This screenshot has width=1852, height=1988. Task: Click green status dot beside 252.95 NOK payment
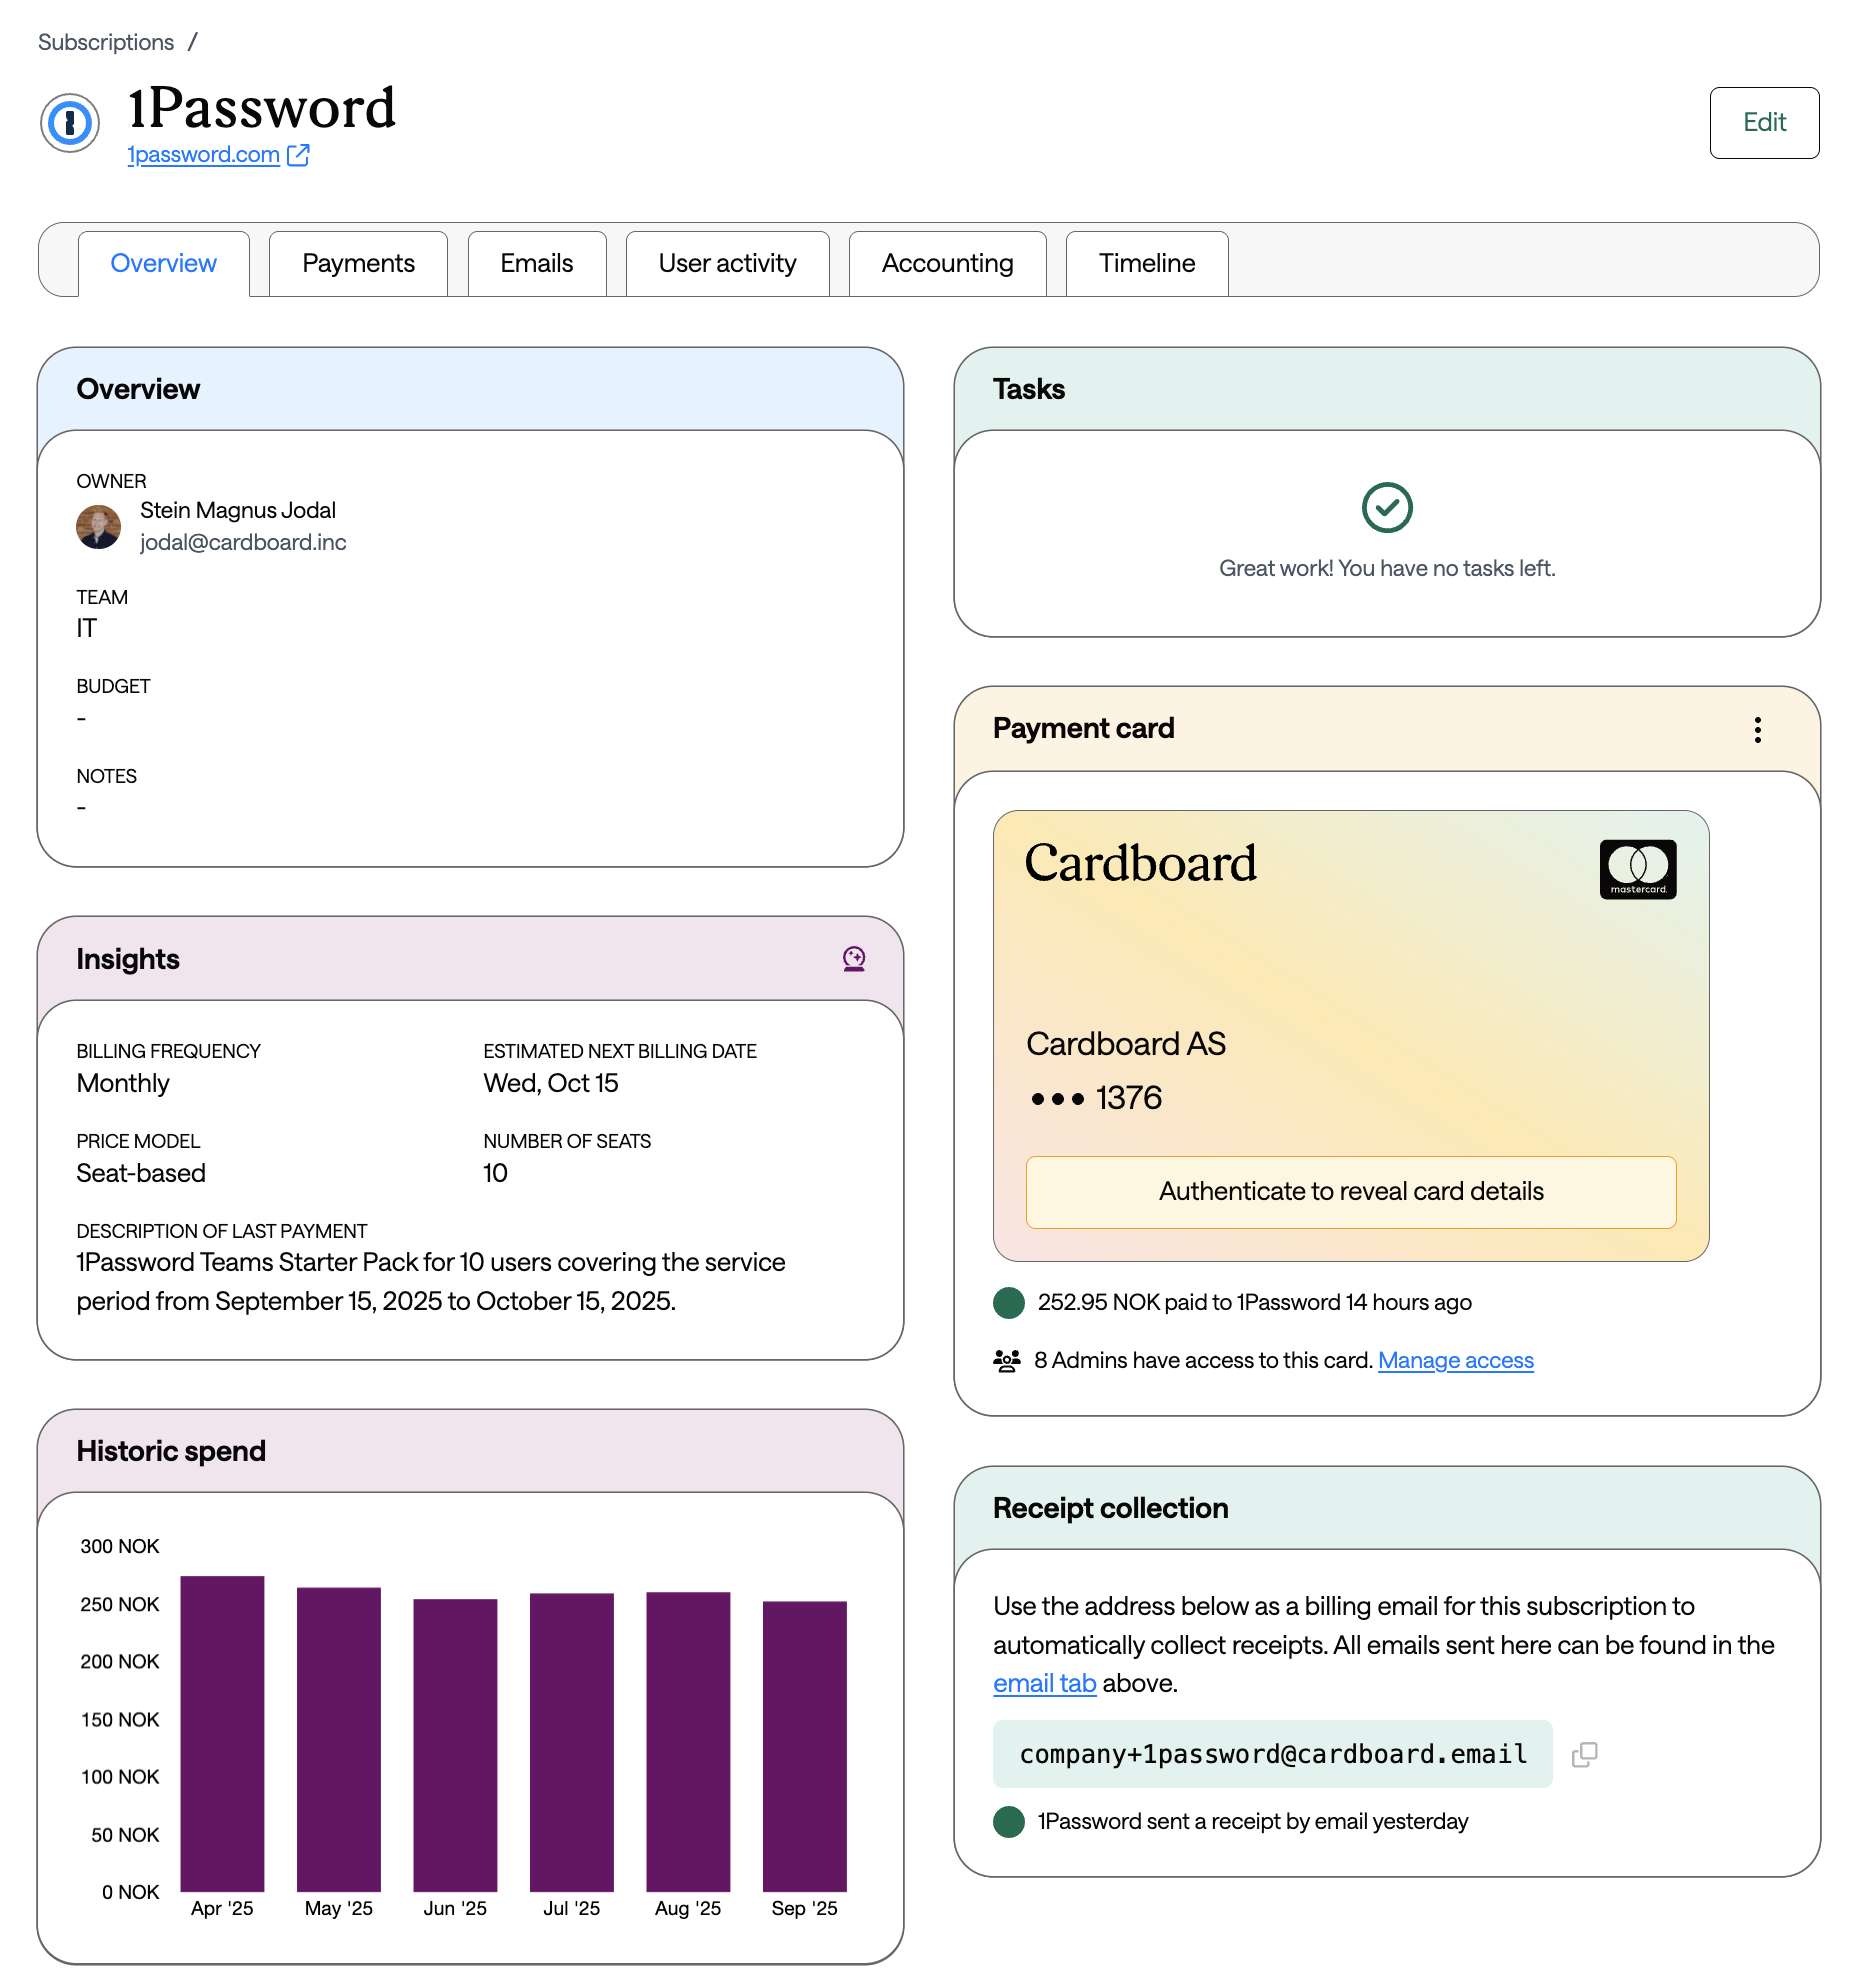tap(1009, 1303)
